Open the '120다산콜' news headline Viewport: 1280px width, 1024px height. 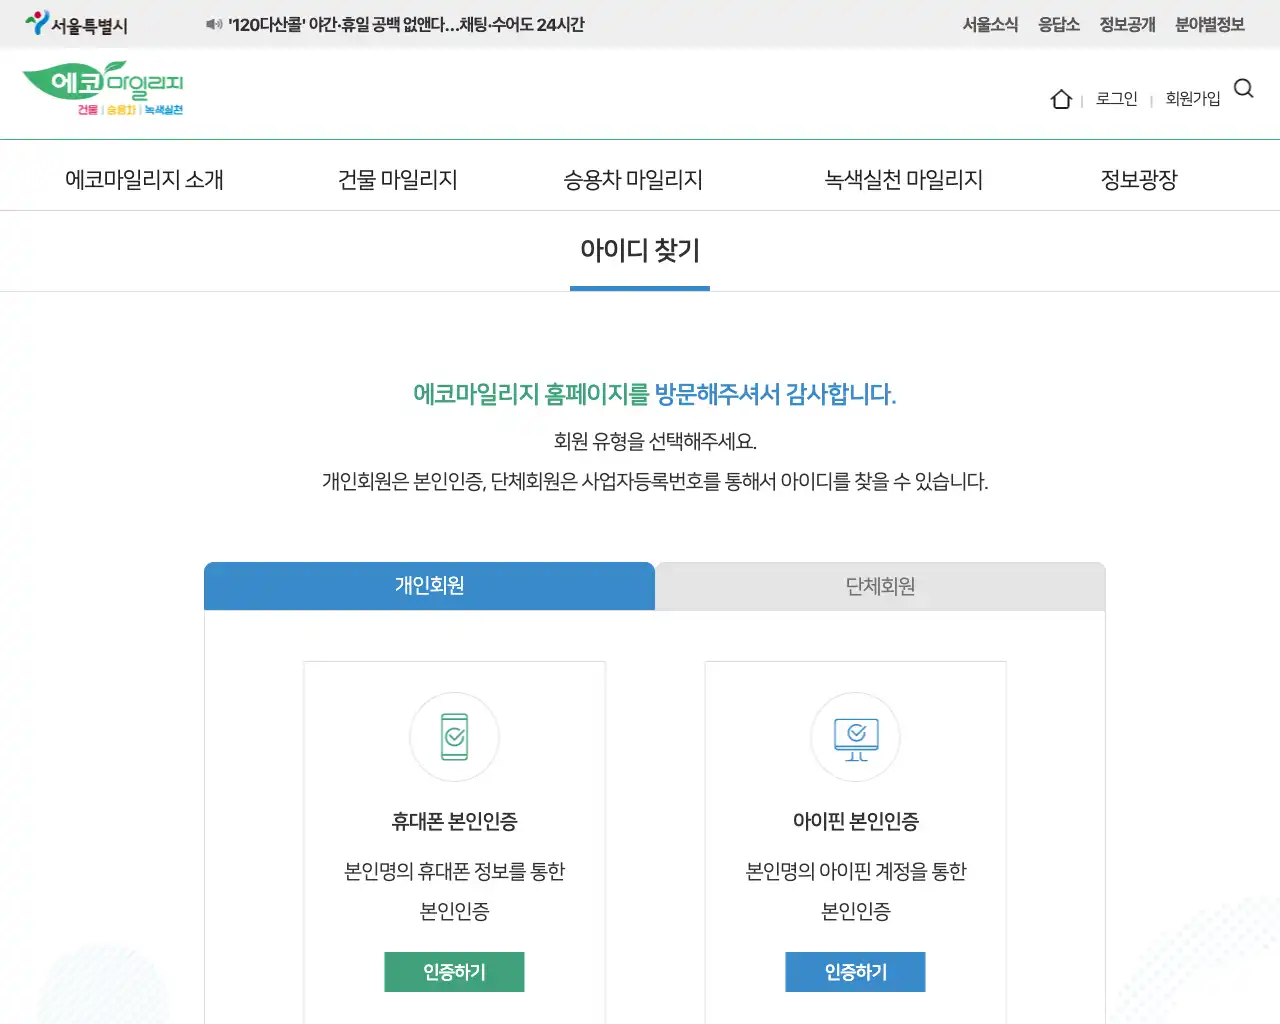click(406, 24)
